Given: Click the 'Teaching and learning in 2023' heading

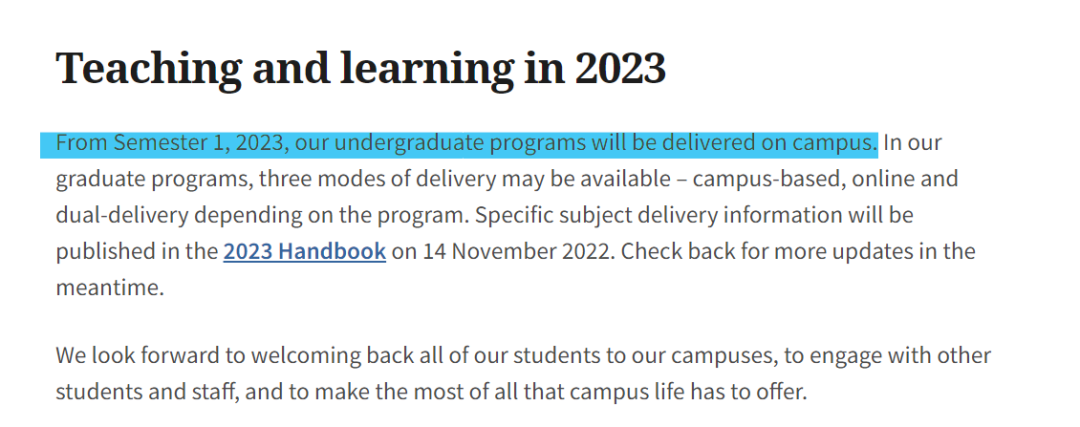Looking at the screenshot, I should coord(360,68).
